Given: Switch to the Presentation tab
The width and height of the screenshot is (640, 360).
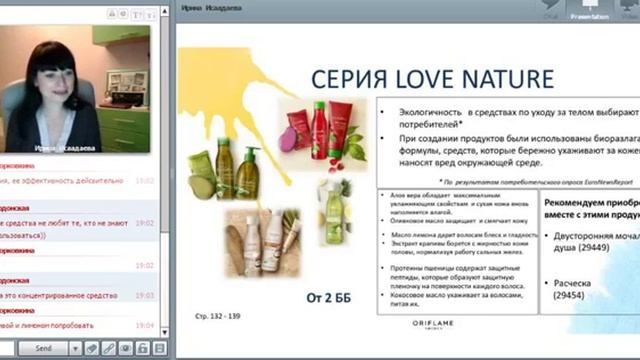Looking at the screenshot, I should 590,10.
